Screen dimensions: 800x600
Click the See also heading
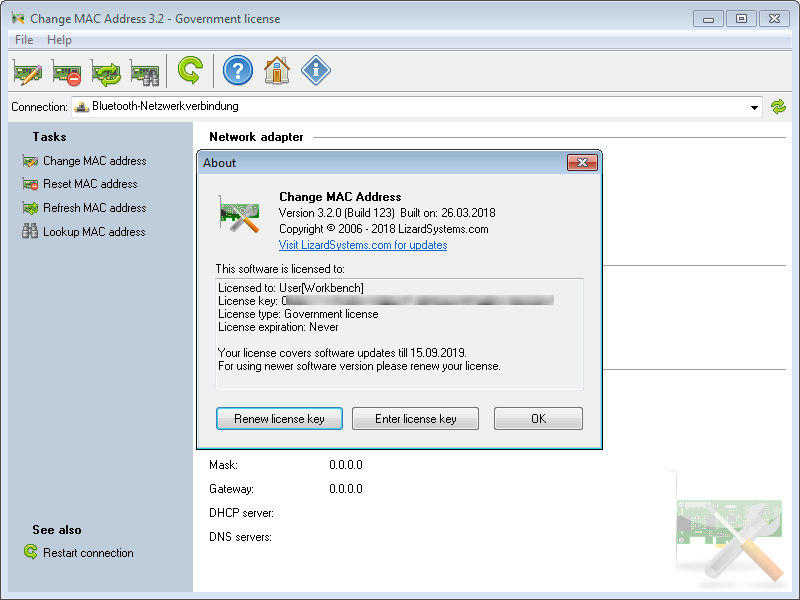57,530
